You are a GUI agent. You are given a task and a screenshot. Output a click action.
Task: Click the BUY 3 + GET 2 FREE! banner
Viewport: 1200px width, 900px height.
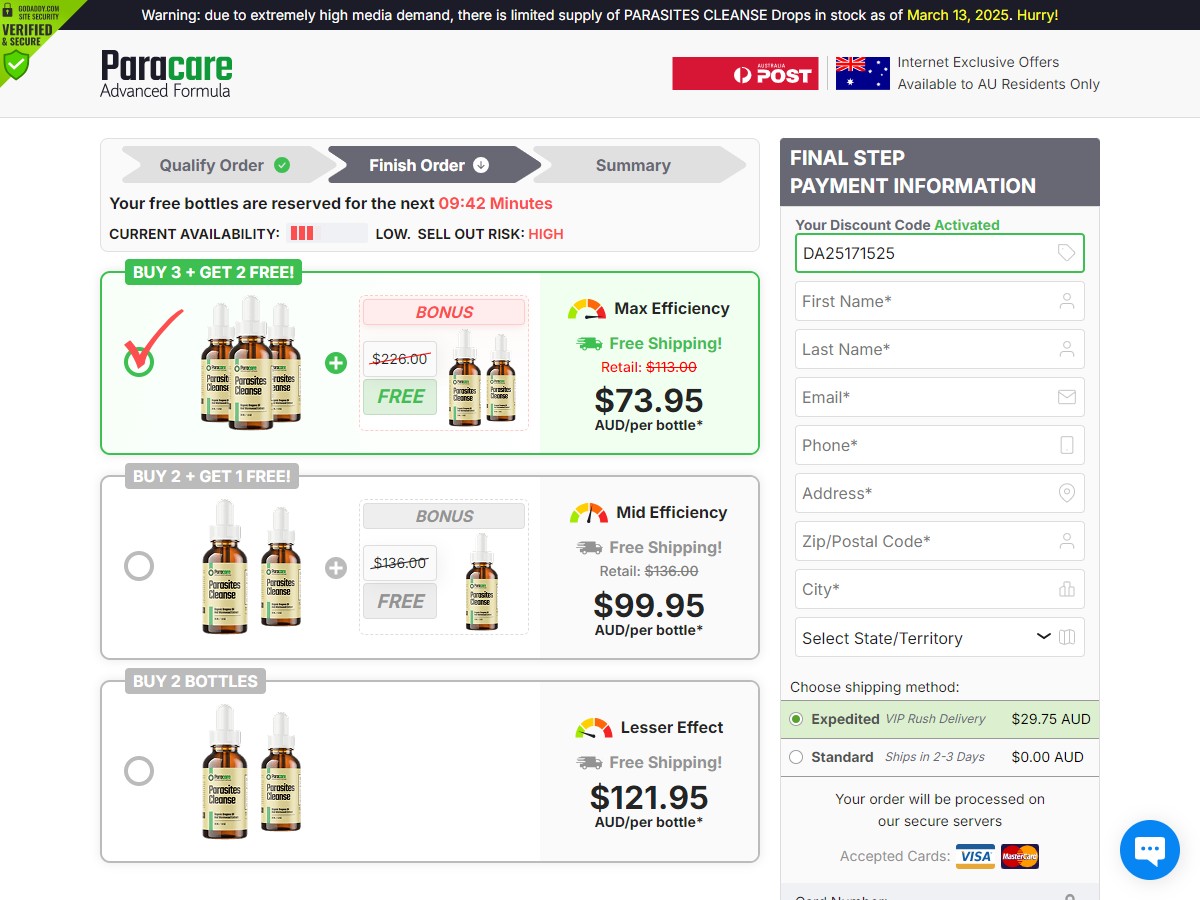tap(214, 272)
